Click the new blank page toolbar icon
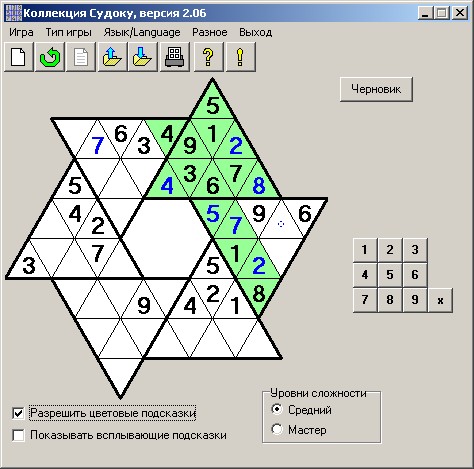The height and width of the screenshot is (469, 474). pyautogui.click(x=19, y=57)
